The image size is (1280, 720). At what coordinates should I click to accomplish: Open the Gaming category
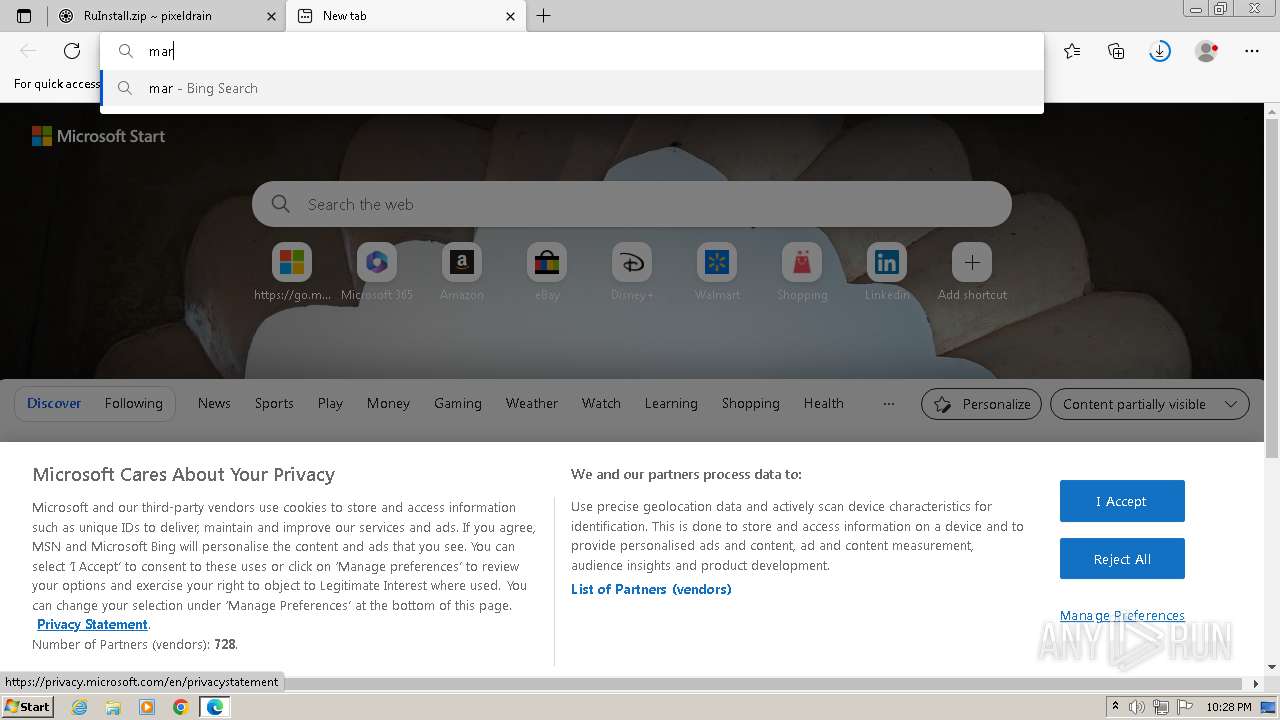[458, 403]
